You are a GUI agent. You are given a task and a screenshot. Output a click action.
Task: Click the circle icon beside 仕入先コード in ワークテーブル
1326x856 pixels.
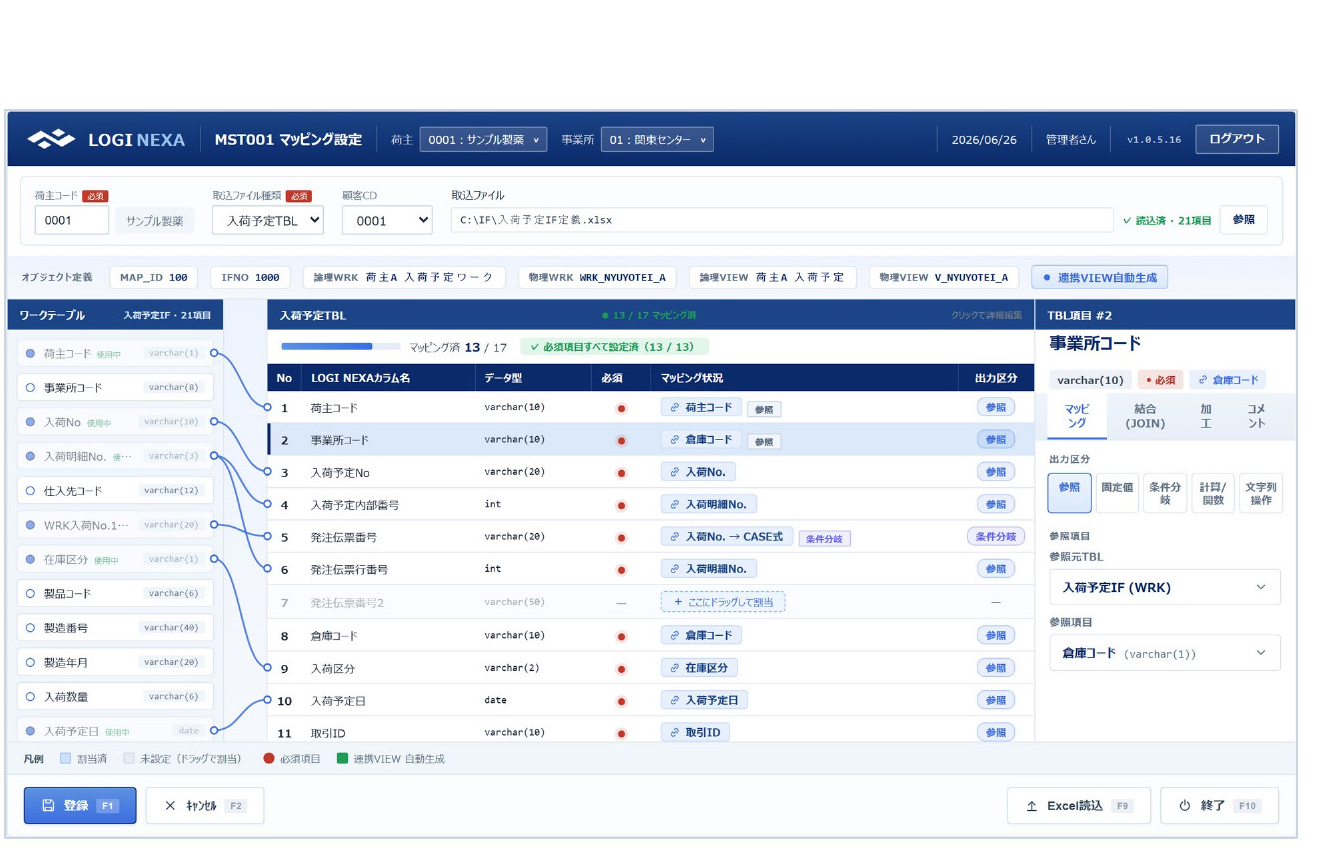coord(30,491)
